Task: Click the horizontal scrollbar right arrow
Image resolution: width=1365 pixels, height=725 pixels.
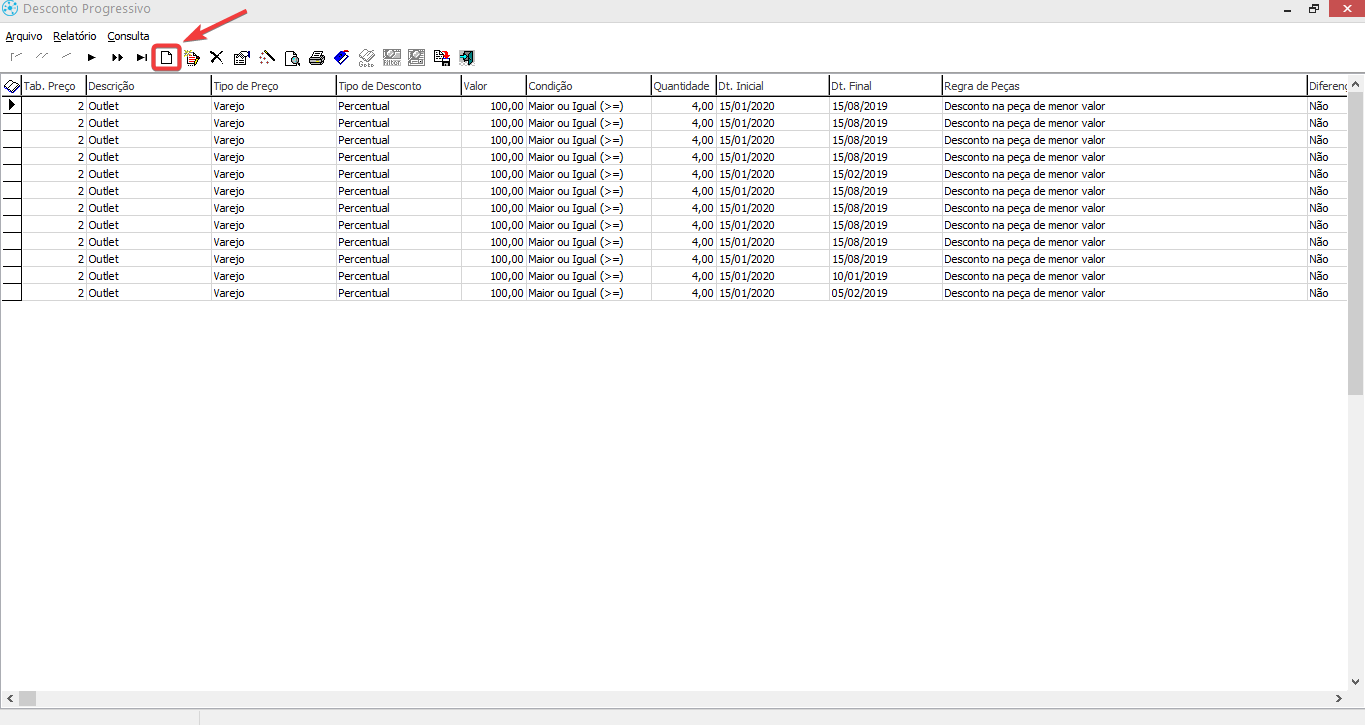Action: tap(1339, 698)
